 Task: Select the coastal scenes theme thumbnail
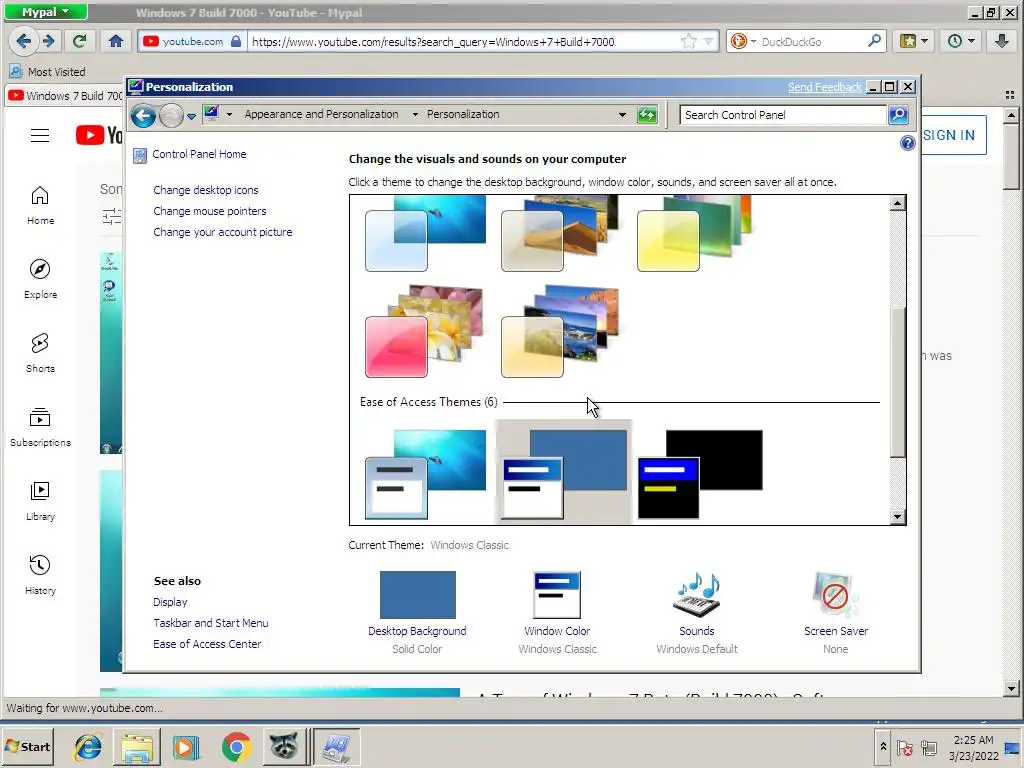tap(560, 330)
